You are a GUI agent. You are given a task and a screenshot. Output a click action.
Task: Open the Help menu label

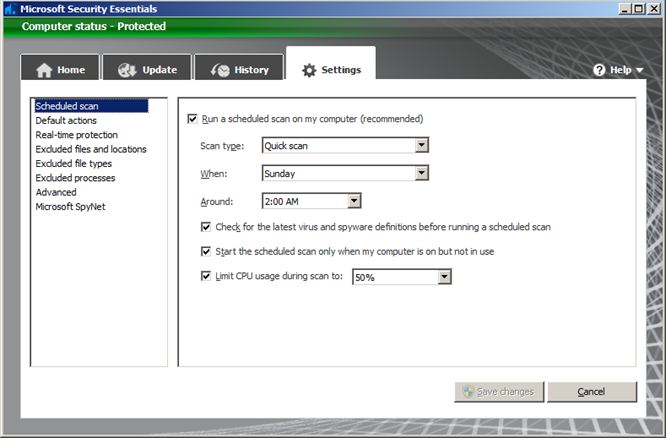click(620, 70)
